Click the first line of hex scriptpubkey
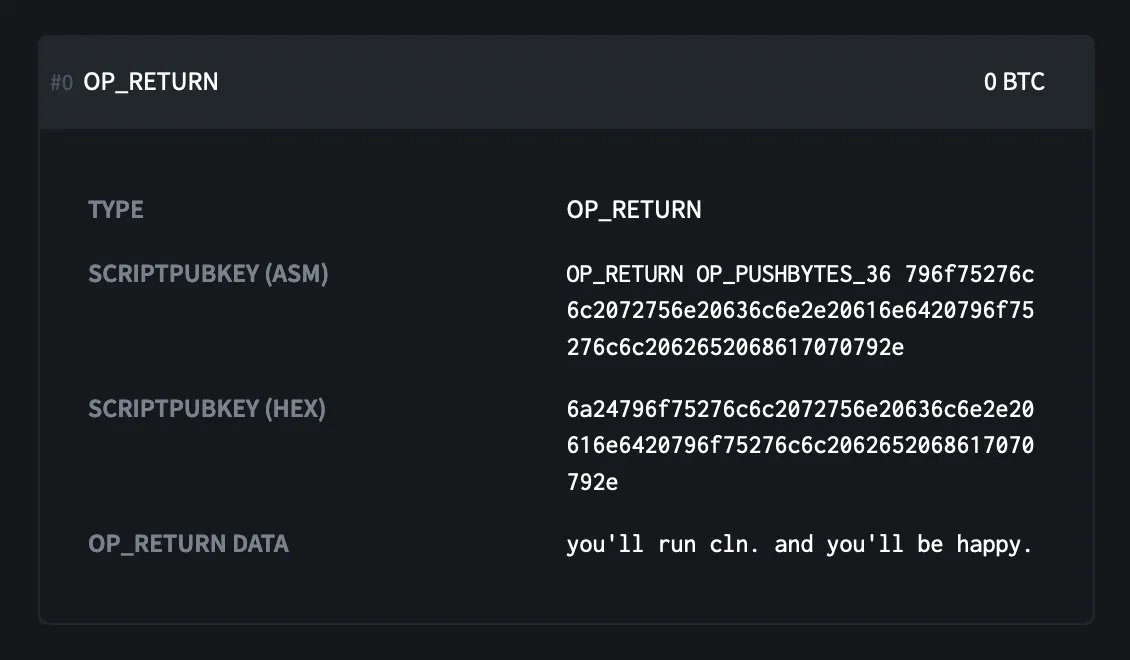 (x=800, y=409)
